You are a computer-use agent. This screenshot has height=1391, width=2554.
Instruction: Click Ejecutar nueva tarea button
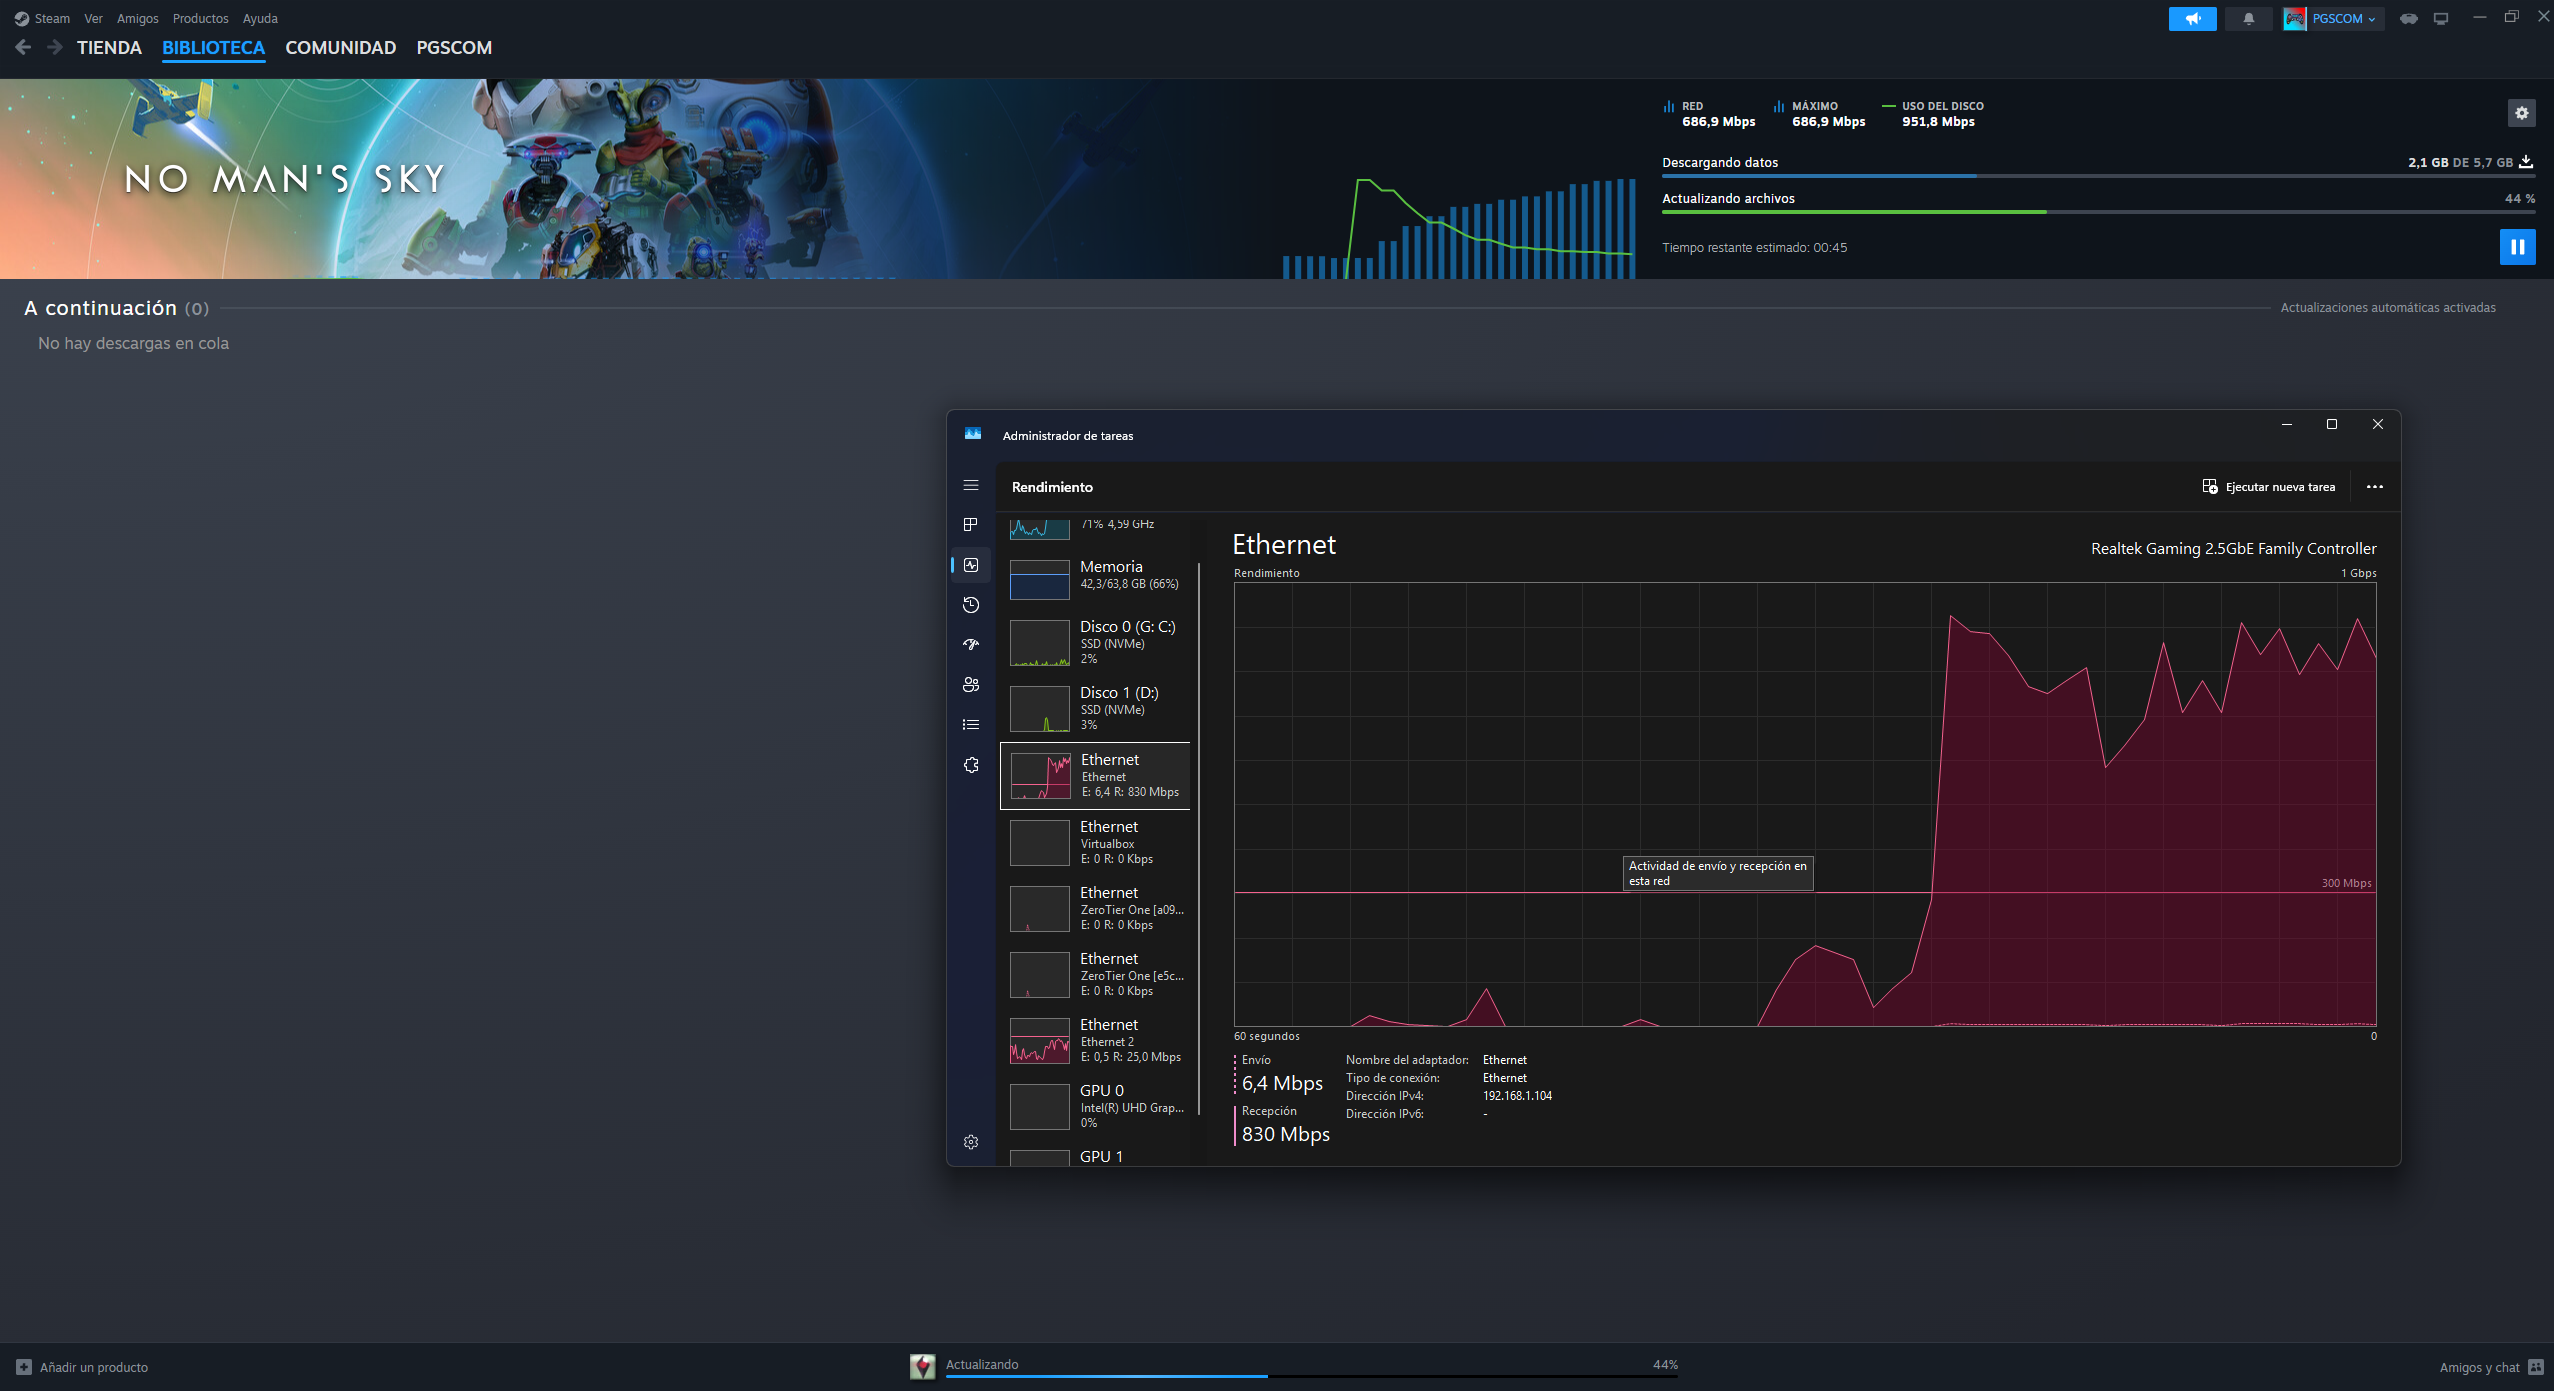(2268, 487)
